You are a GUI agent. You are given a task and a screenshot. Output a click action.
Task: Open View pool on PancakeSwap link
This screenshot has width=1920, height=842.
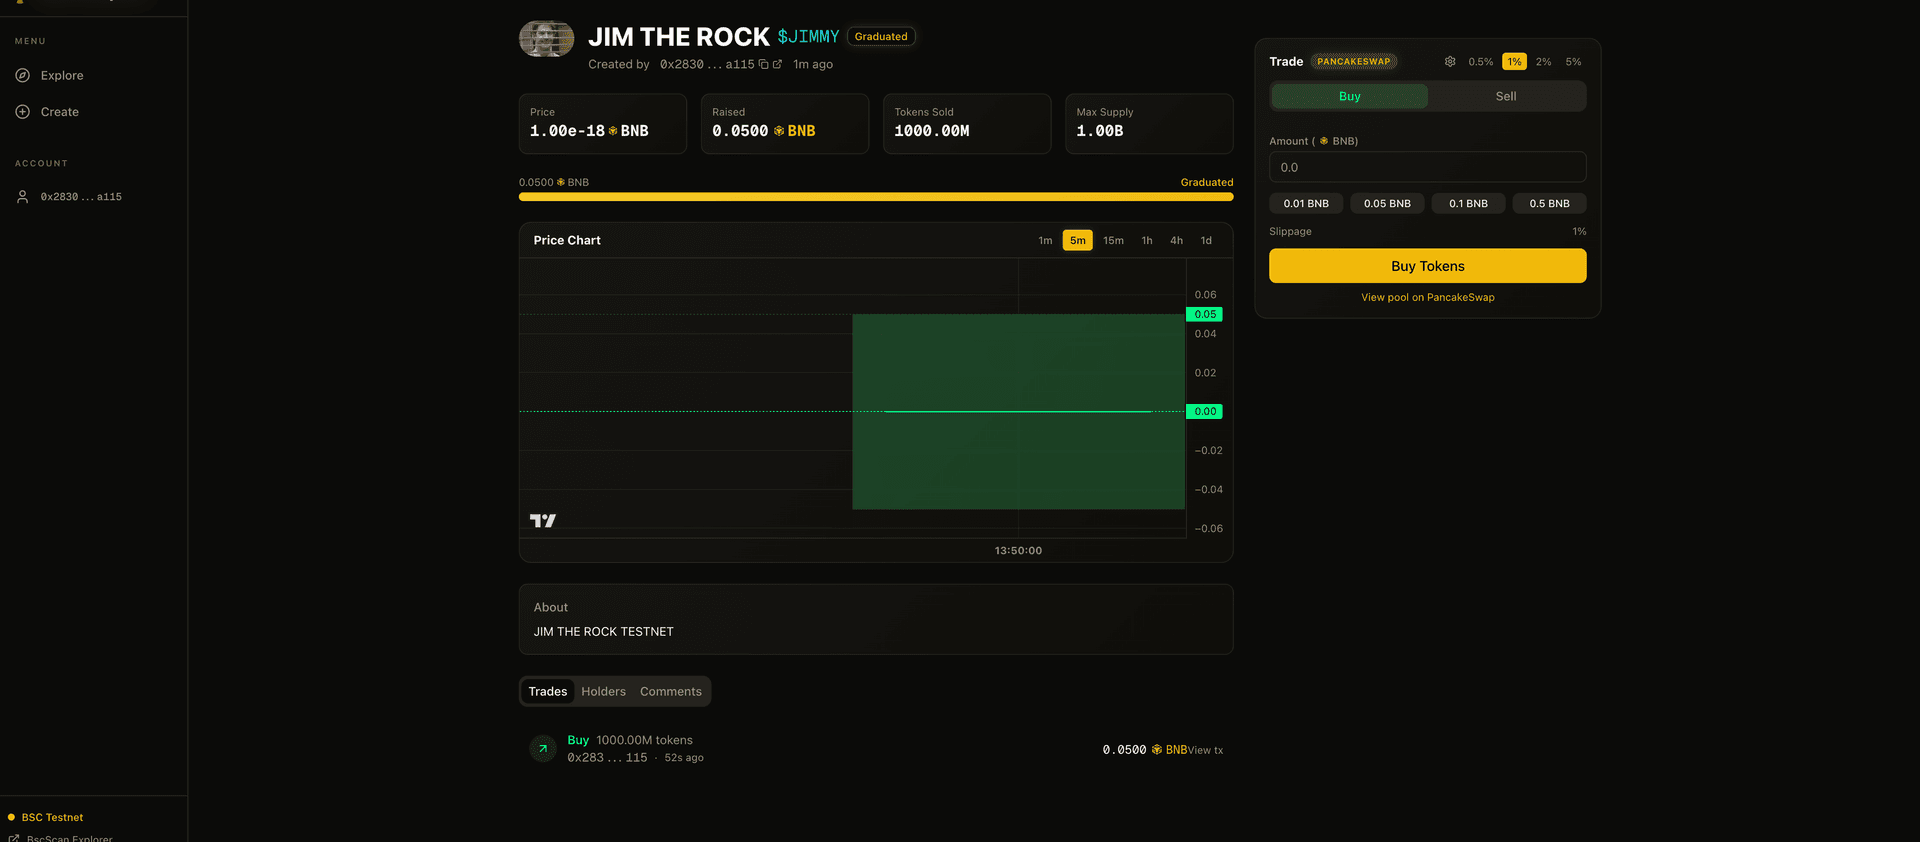click(1427, 298)
